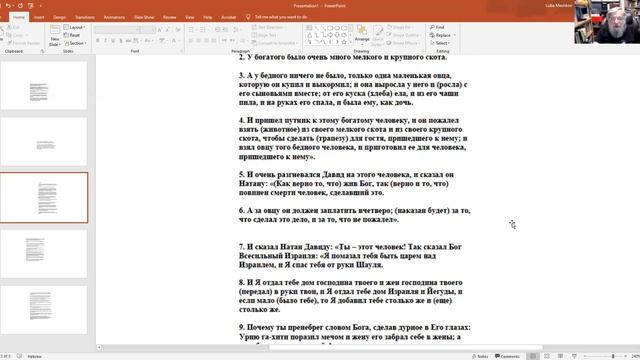Click the Bullets list icon

tap(192, 30)
